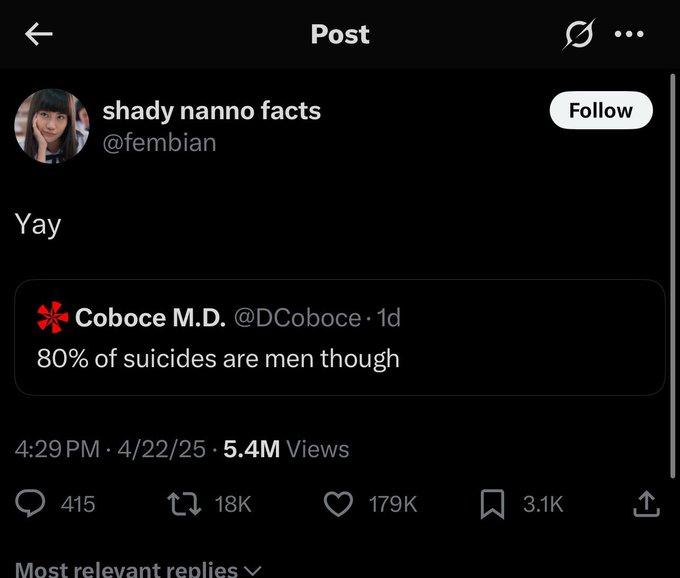This screenshot has width=680, height=578.
Task: Click the 4:29 PM timestamp
Action: 59,449
